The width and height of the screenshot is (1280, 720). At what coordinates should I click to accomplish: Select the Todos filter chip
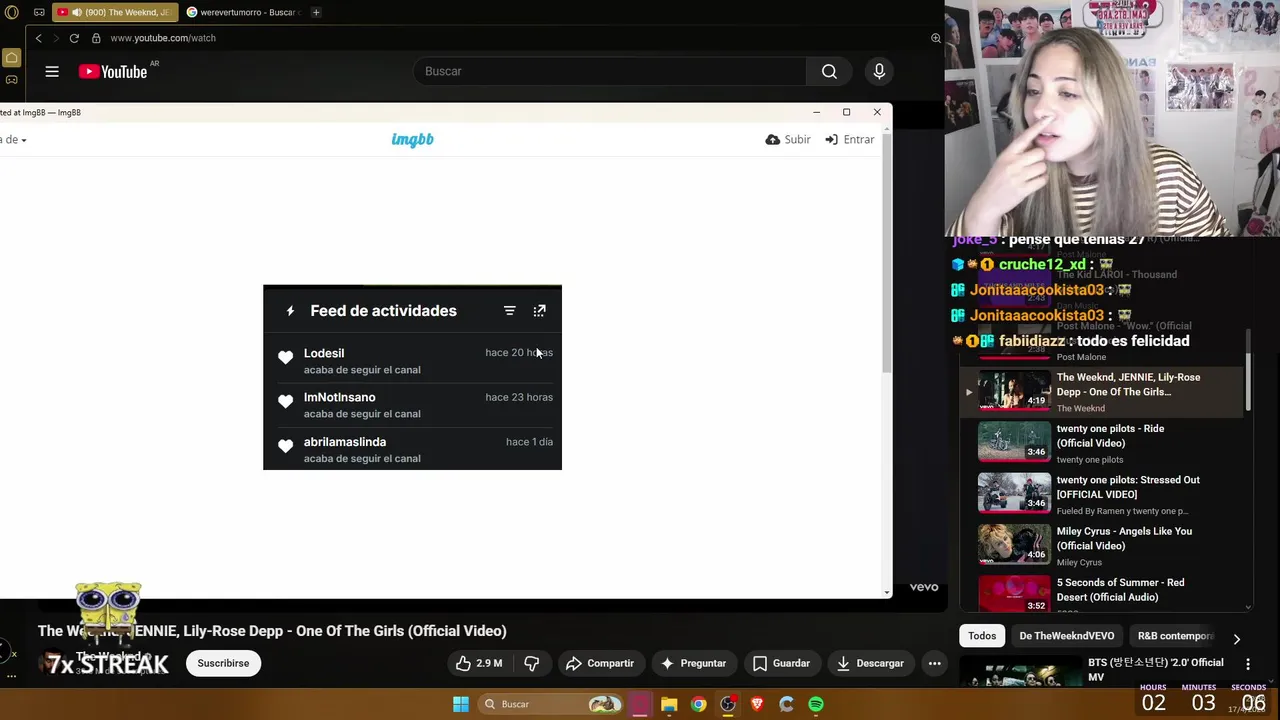point(982,636)
